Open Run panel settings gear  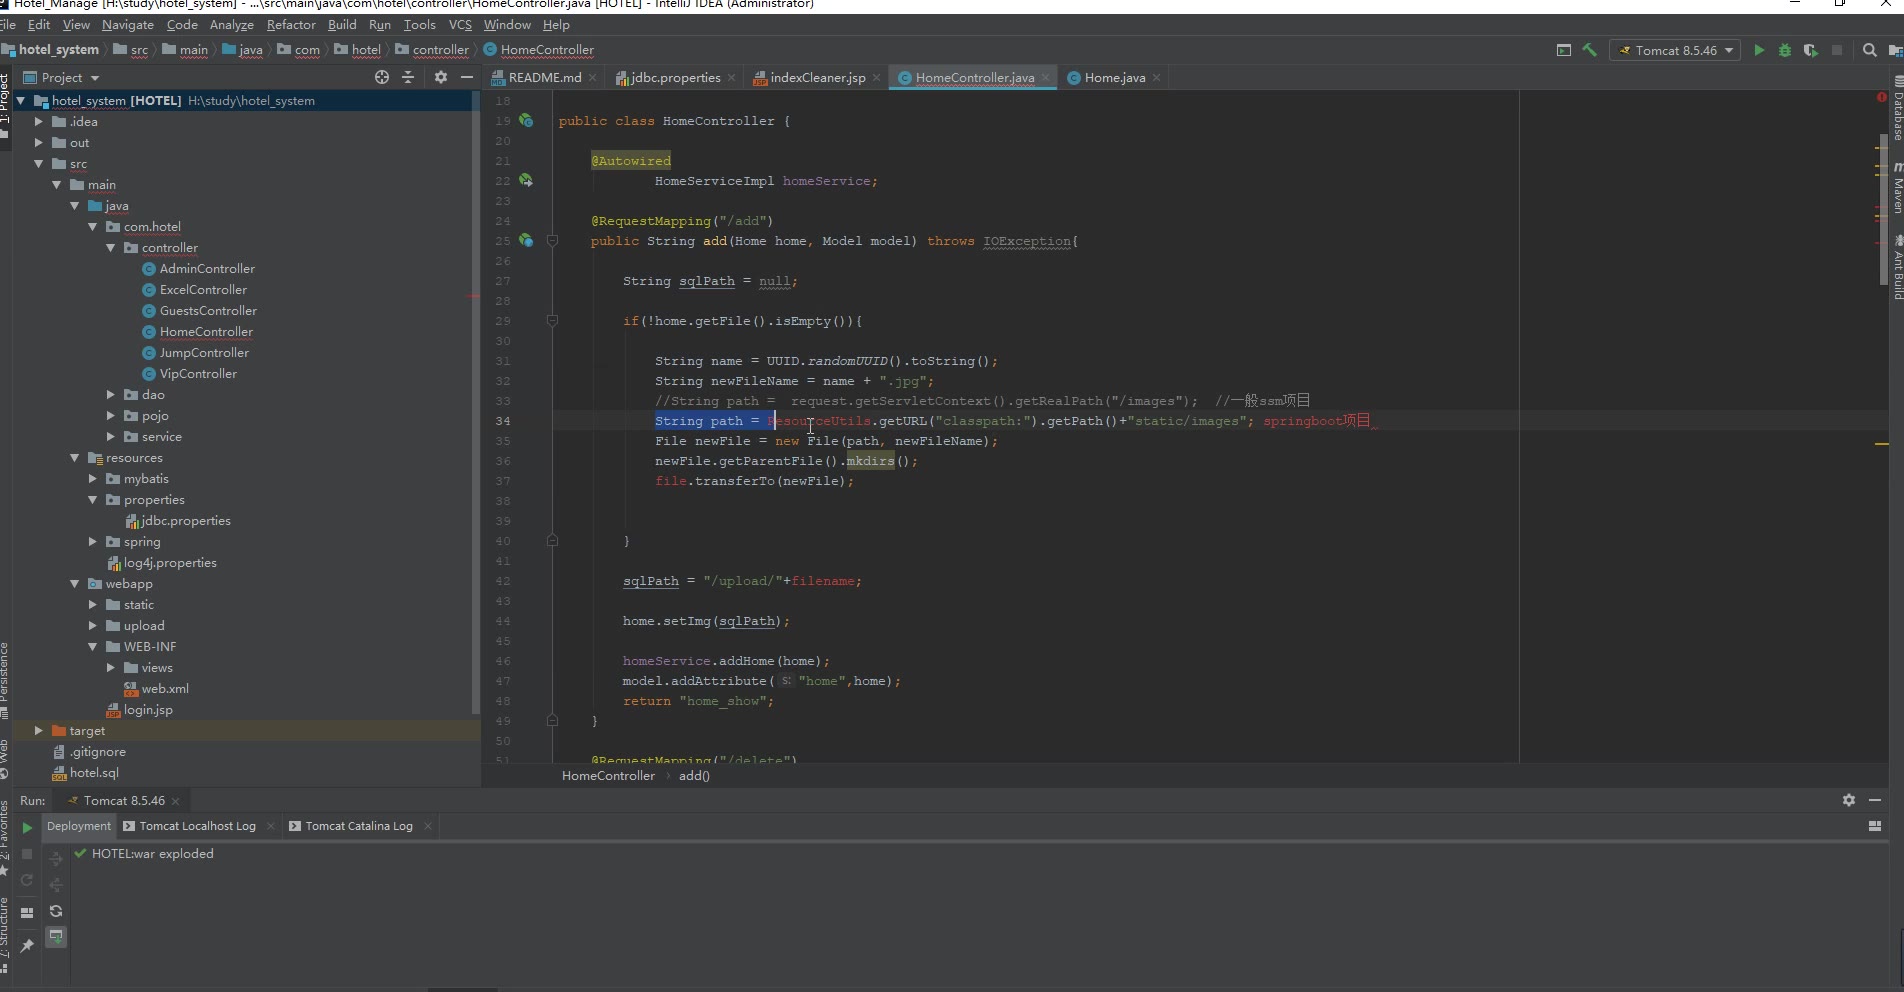tap(1849, 800)
